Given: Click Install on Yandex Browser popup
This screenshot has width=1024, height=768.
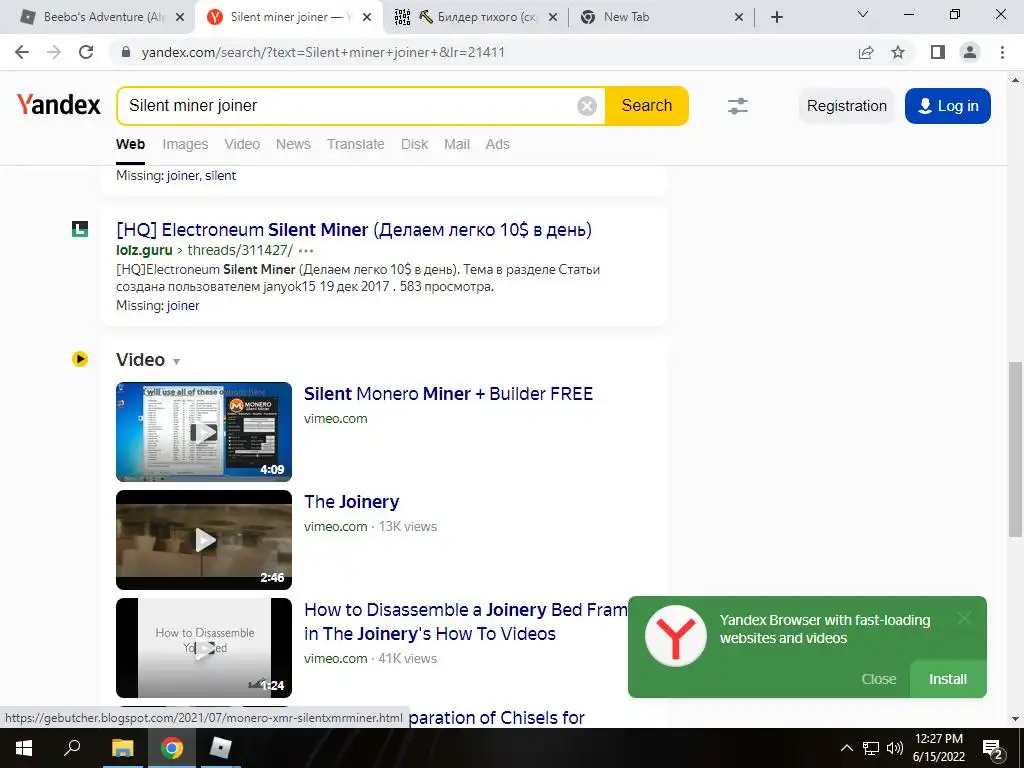Looking at the screenshot, I should (948, 679).
